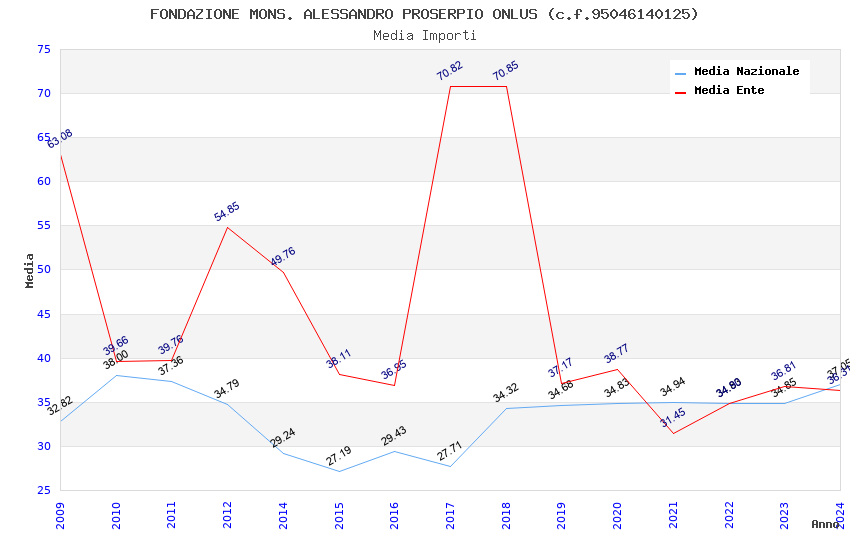Screen dimensions: 850x550
Task: Click the 2018 year tick label
Action: pyautogui.click(x=506, y=515)
